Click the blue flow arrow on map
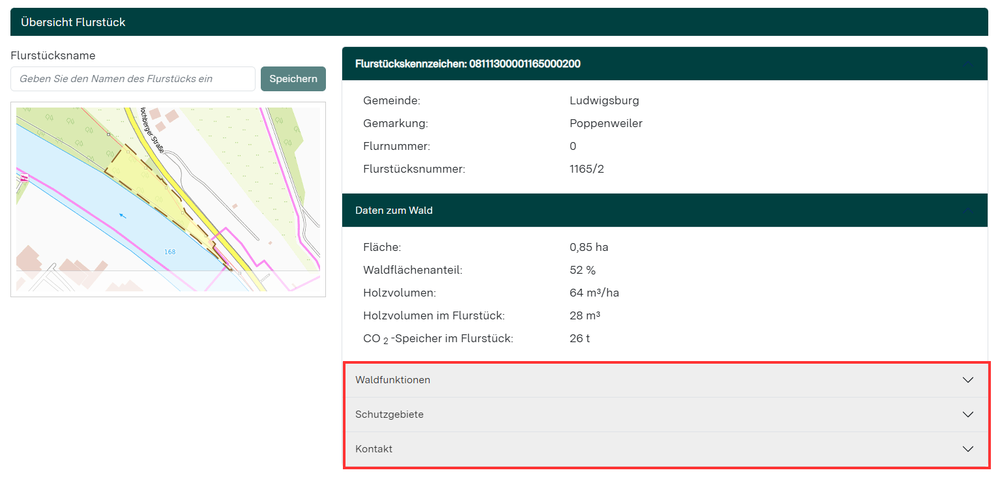The height and width of the screenshot is (481, 1000). pyautogui.click(x=122, y=216)
